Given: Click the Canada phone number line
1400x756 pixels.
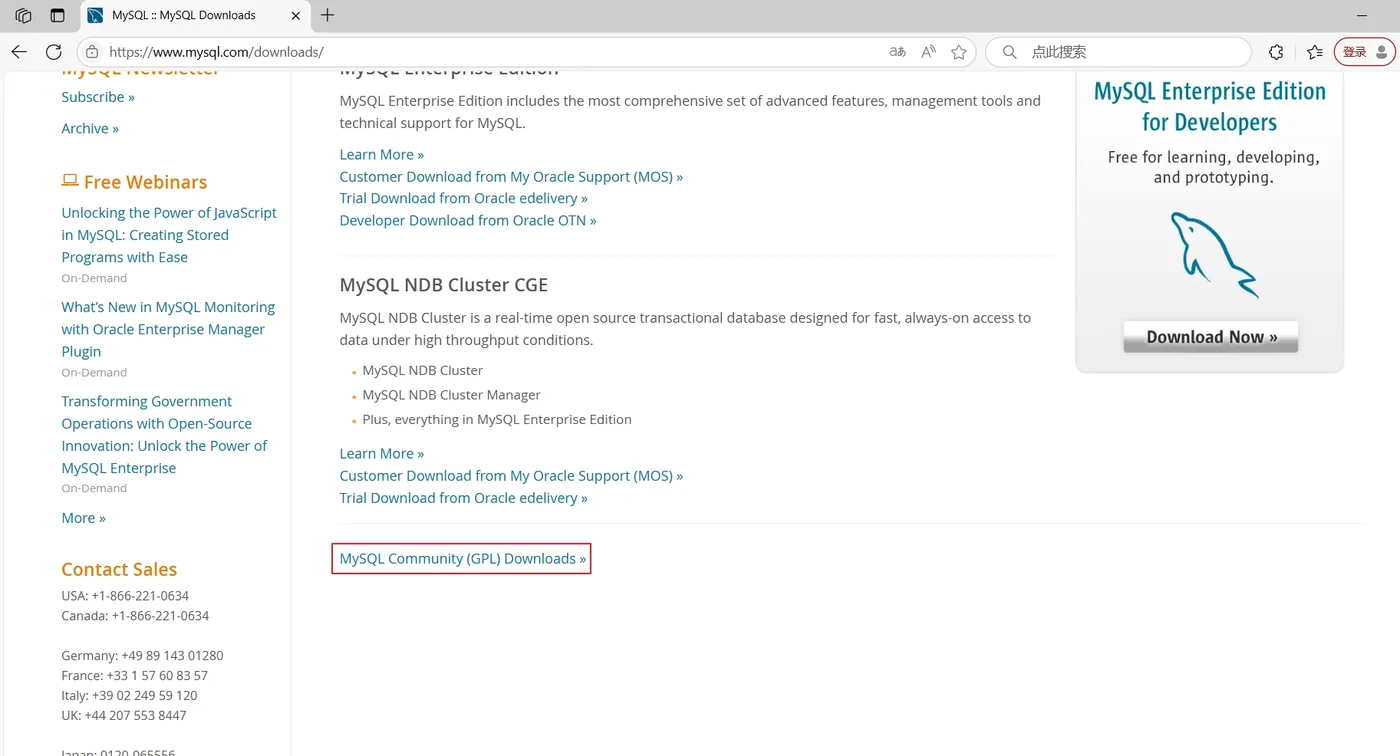Looking at the screenshot, I should [x=135, y=615].
